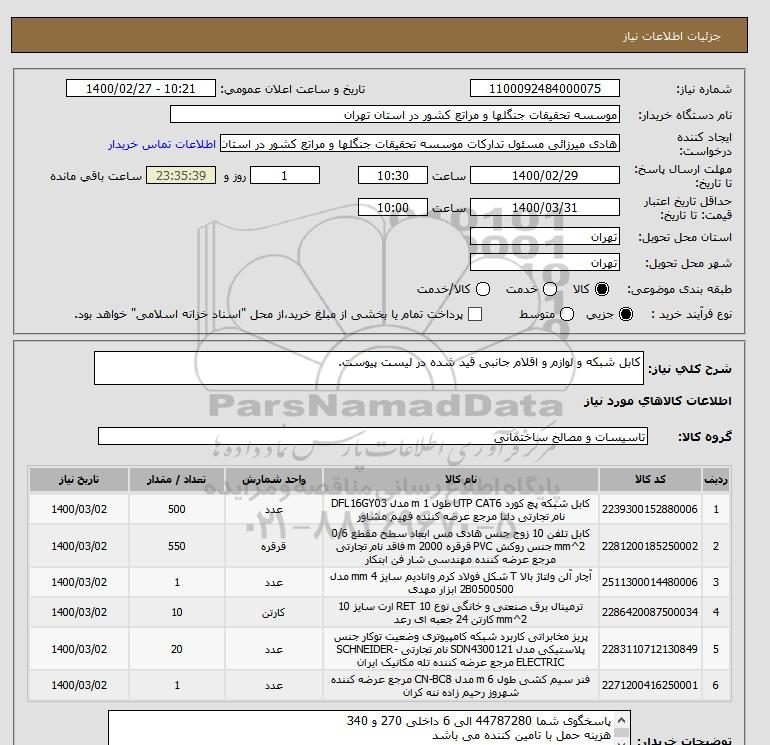Click the response deadline date 1400/02/29

545,175
